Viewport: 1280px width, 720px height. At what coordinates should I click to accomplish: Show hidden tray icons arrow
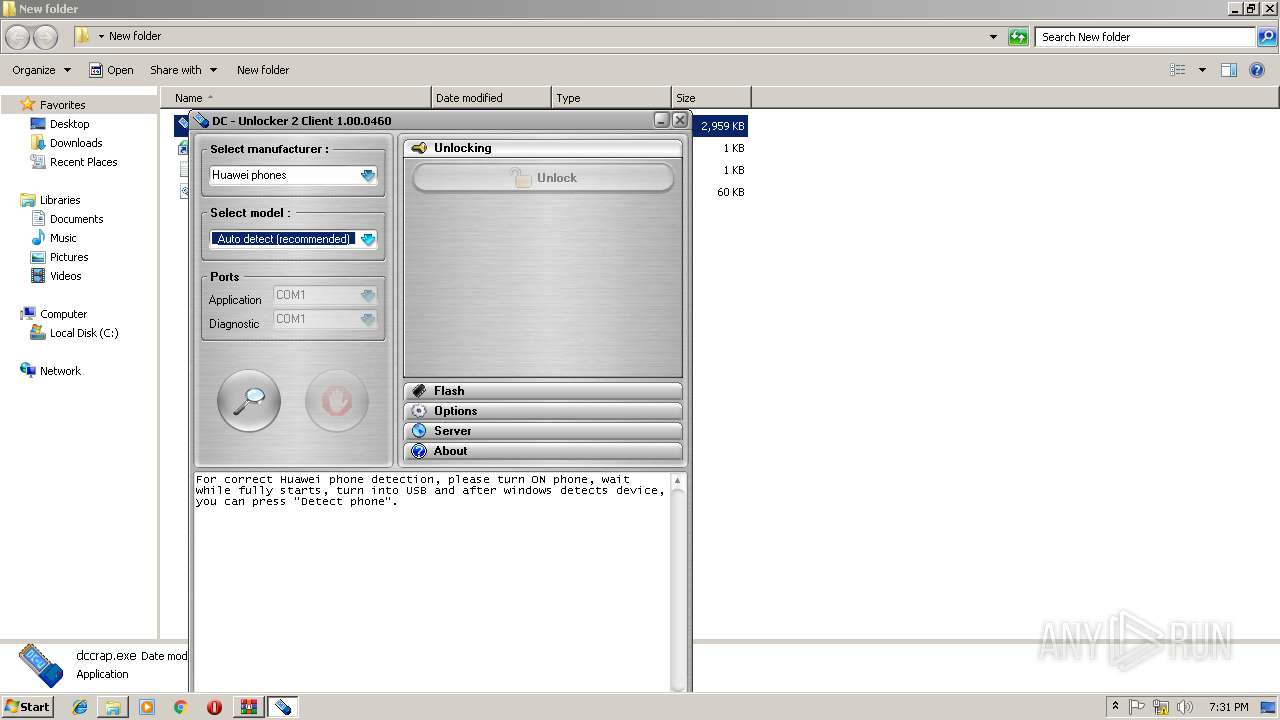point(1115,707)
